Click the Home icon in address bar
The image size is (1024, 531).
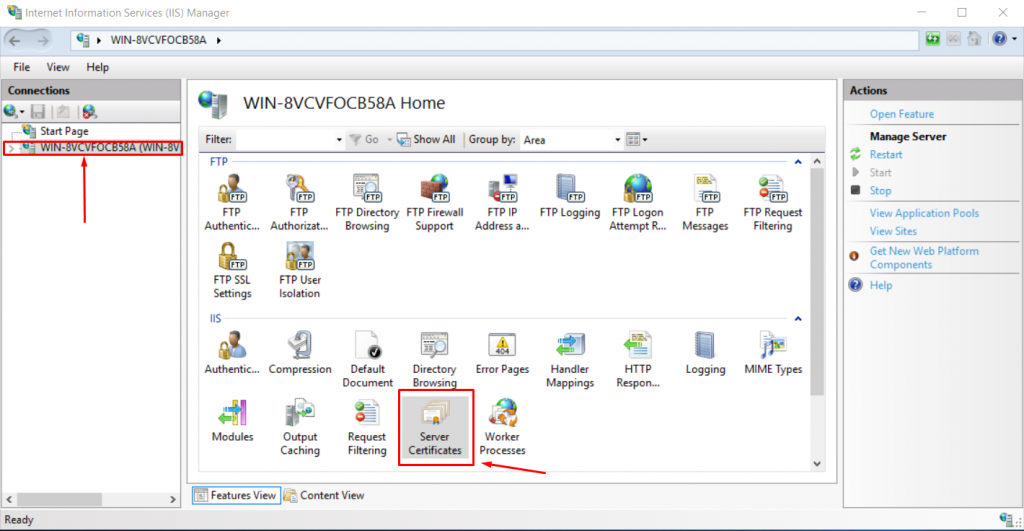pos(974,39)
